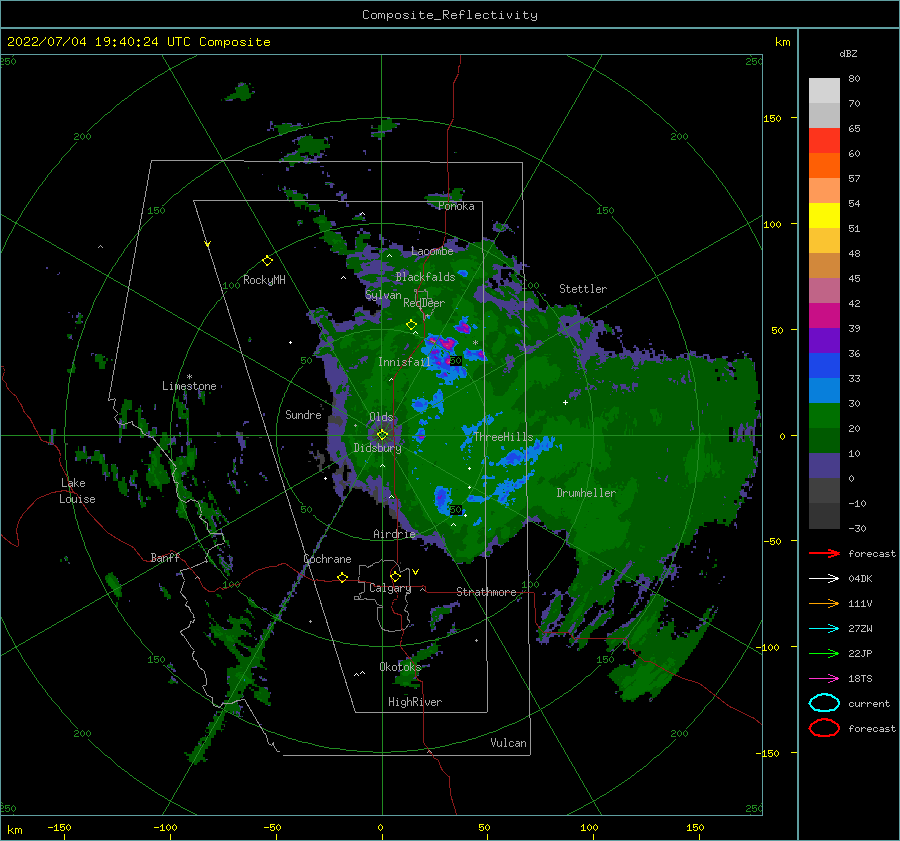Screen dimensions: 900x841
Task: Click the Blackfalds label on map
Action: pyautogui.click(x=425, y=277)
